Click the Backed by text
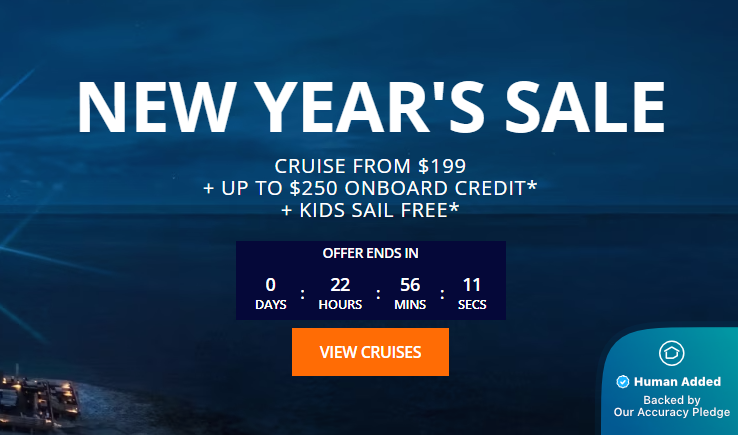 pos(671,399)
